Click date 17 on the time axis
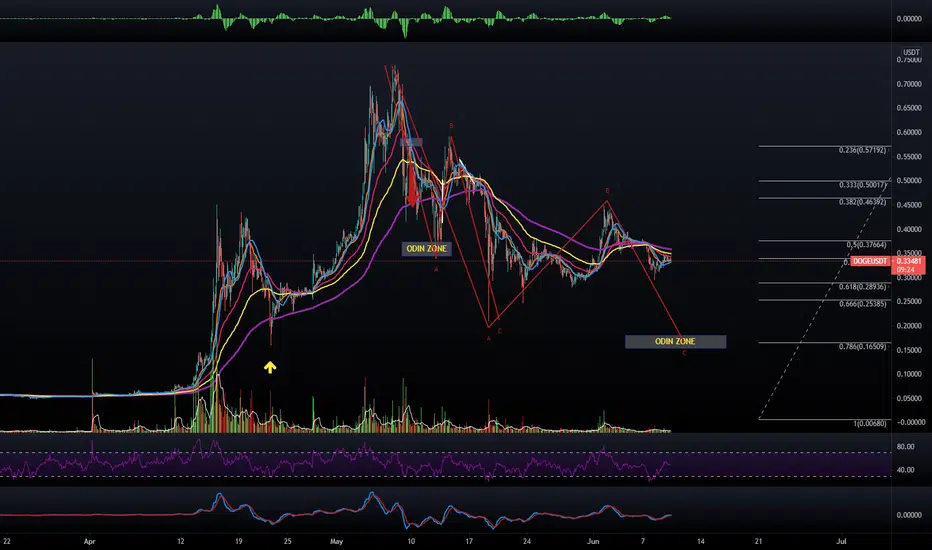The width and height of the screenshot is (932, 550). click(469, 542)
